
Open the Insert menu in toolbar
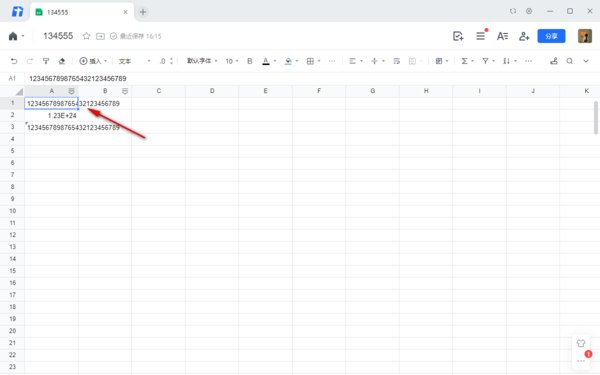(93, 61)
